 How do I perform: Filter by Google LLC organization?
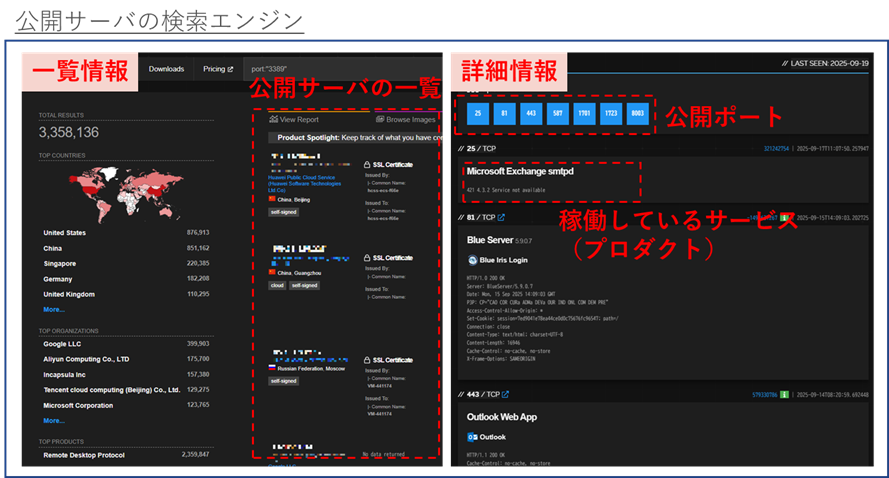[x=126, y=344]
